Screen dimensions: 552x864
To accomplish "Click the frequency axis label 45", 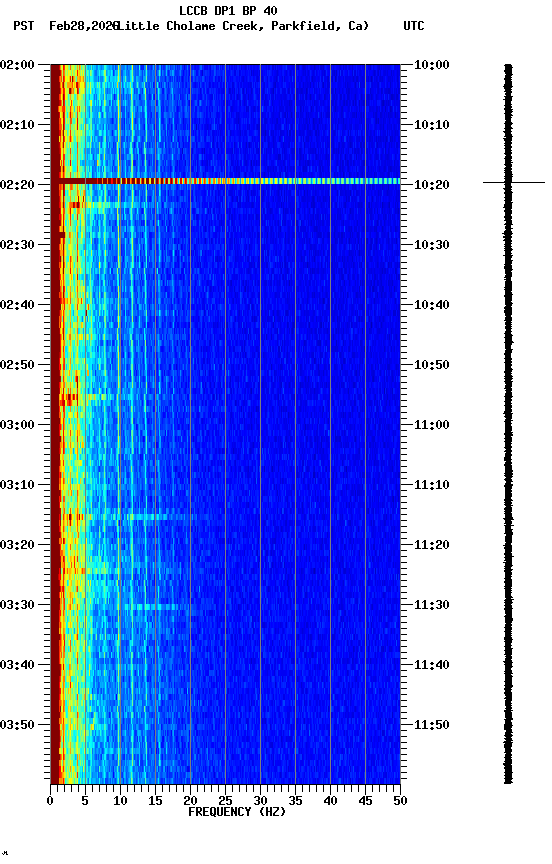I will (x=365, y=801).
